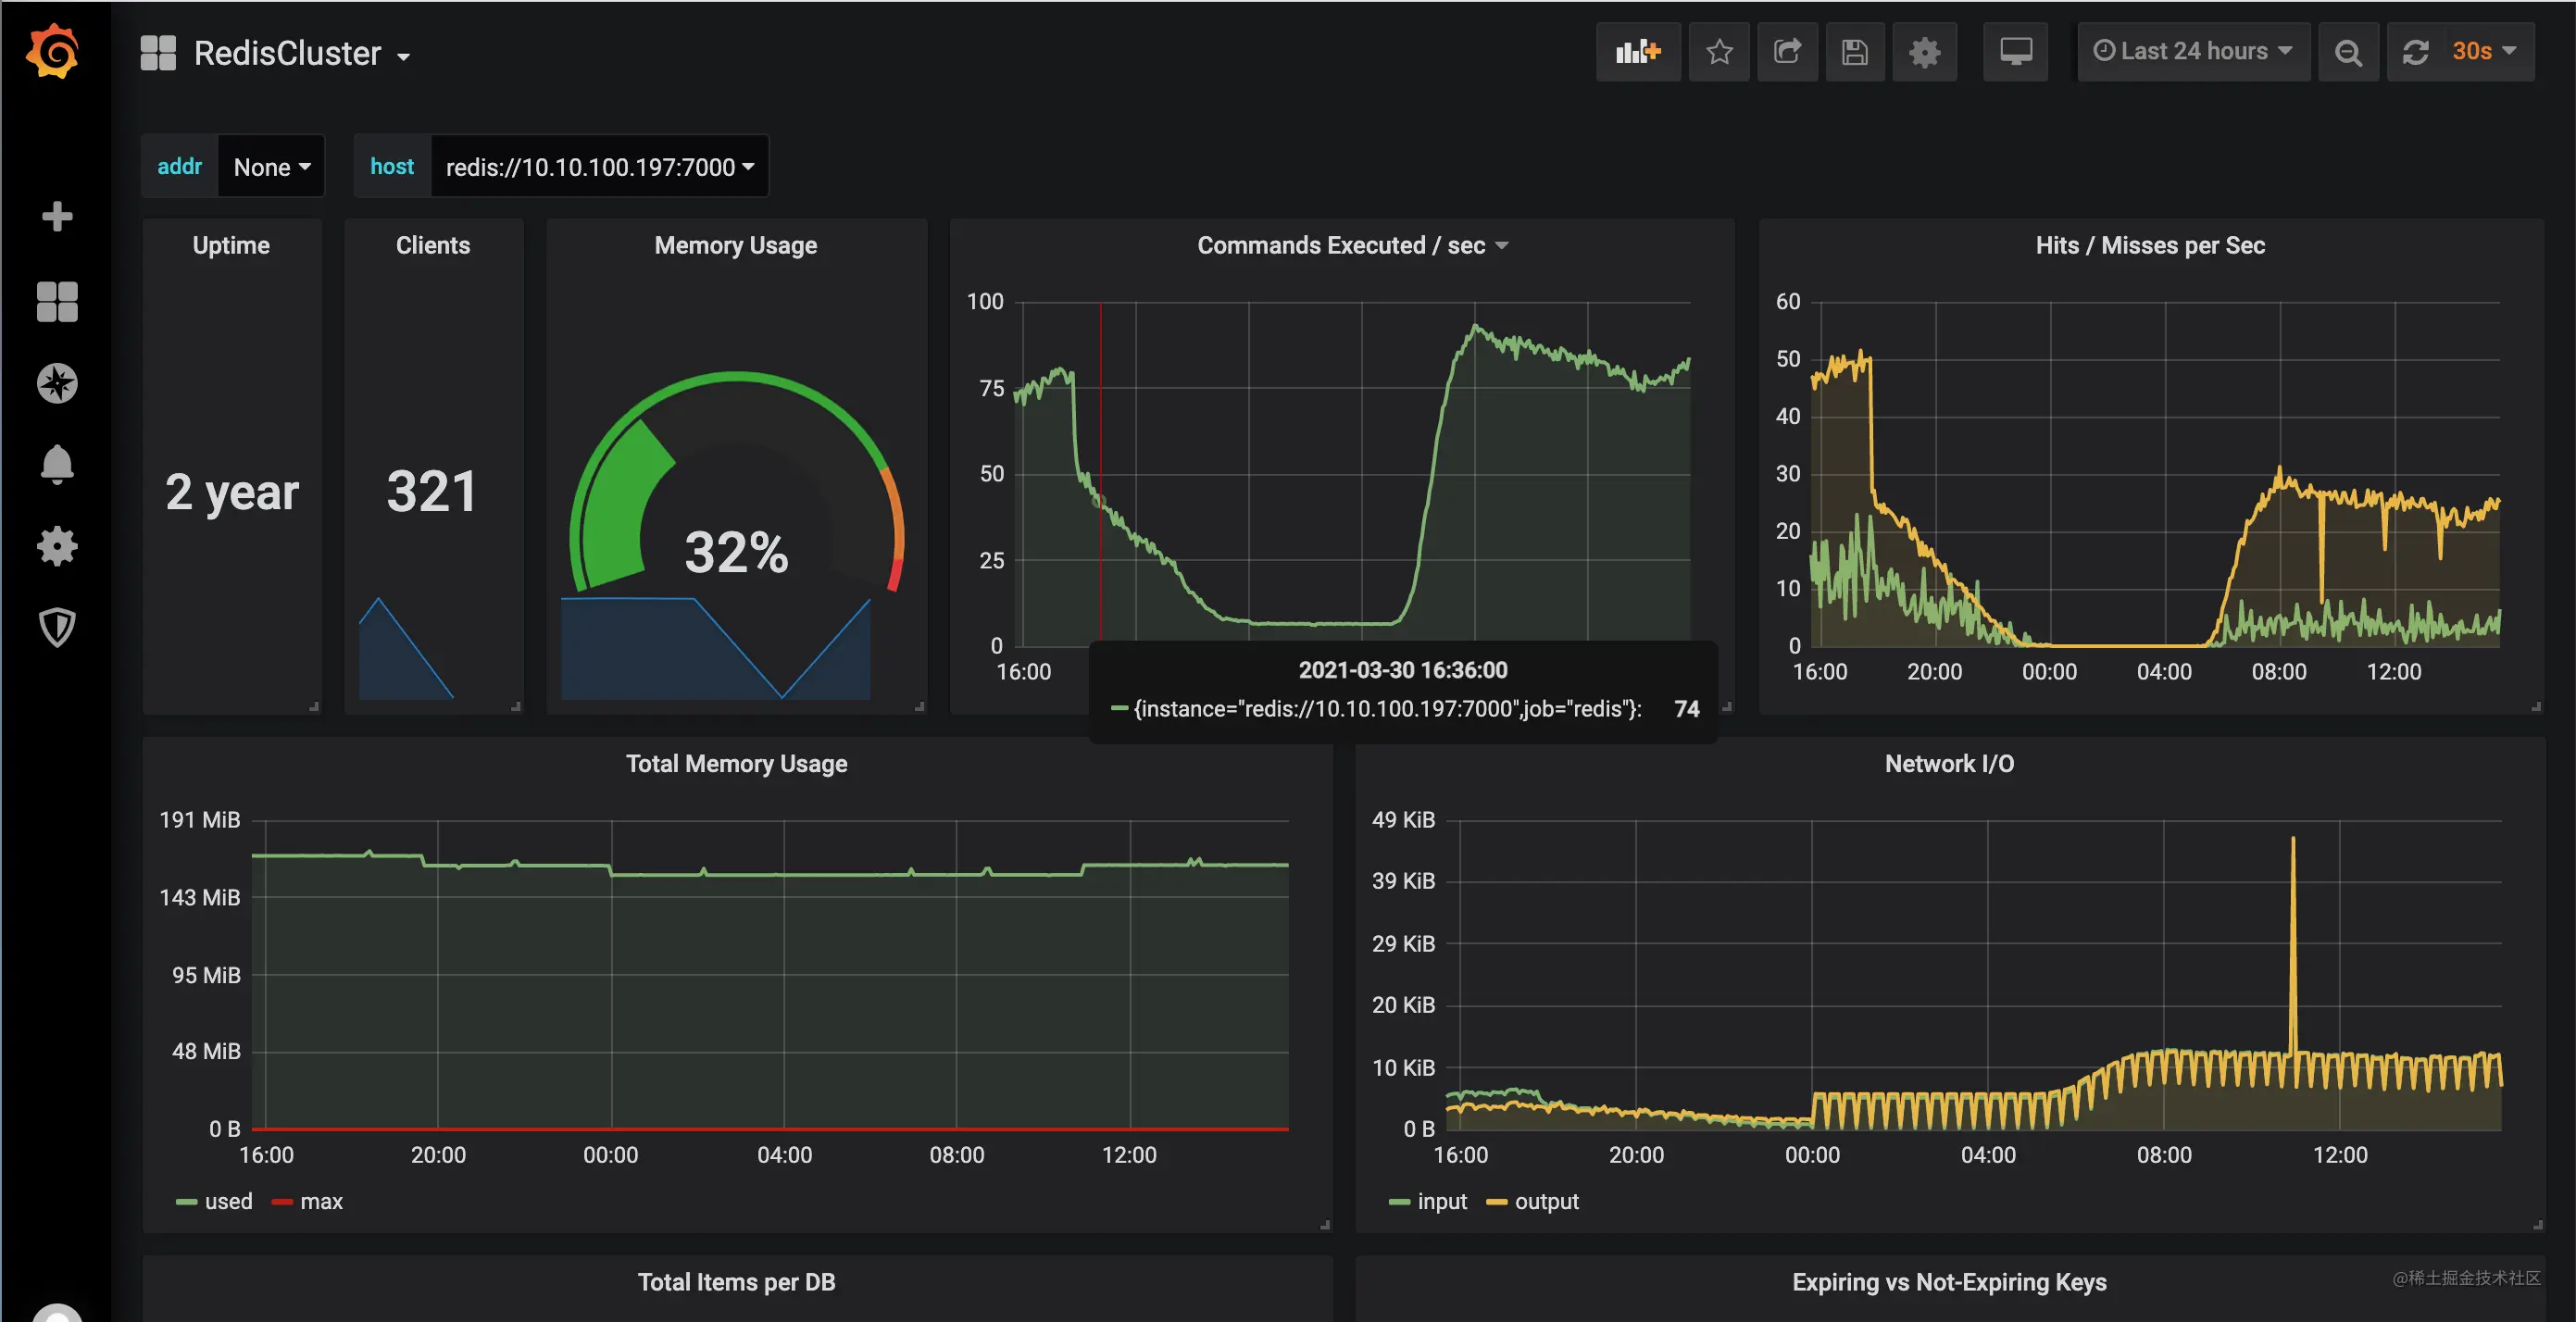Click the green input legend color swatch
The image size is (2576, 1322).
1399,1202
